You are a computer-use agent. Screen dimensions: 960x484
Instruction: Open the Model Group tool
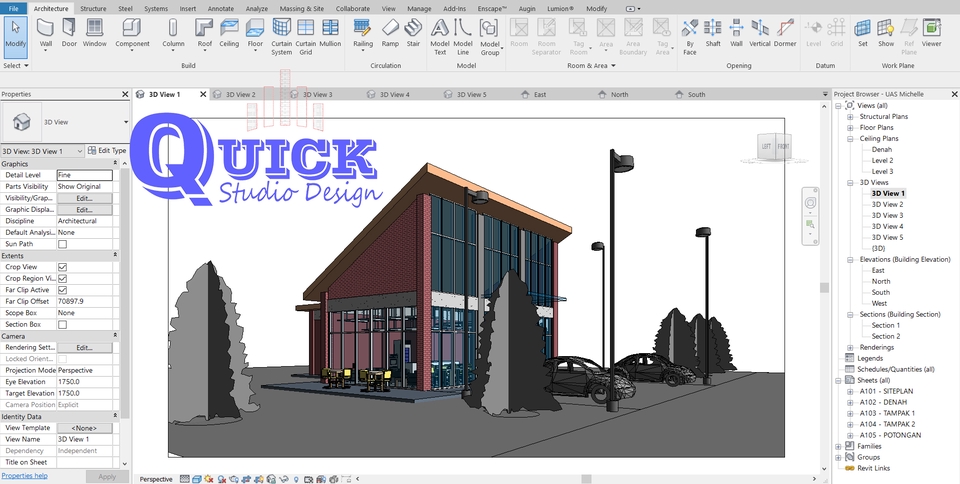489,37
